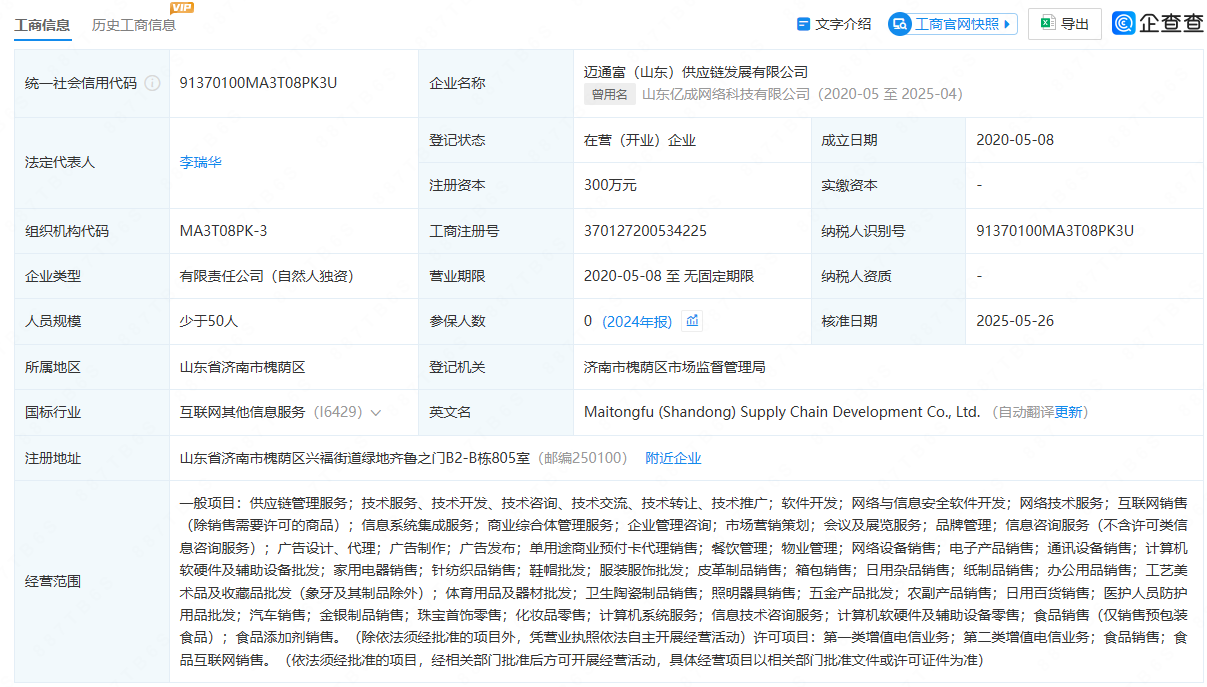1207x687 pixels.
Task: Open legal representative 李瑞华's profile
Action: click(200, 162)
